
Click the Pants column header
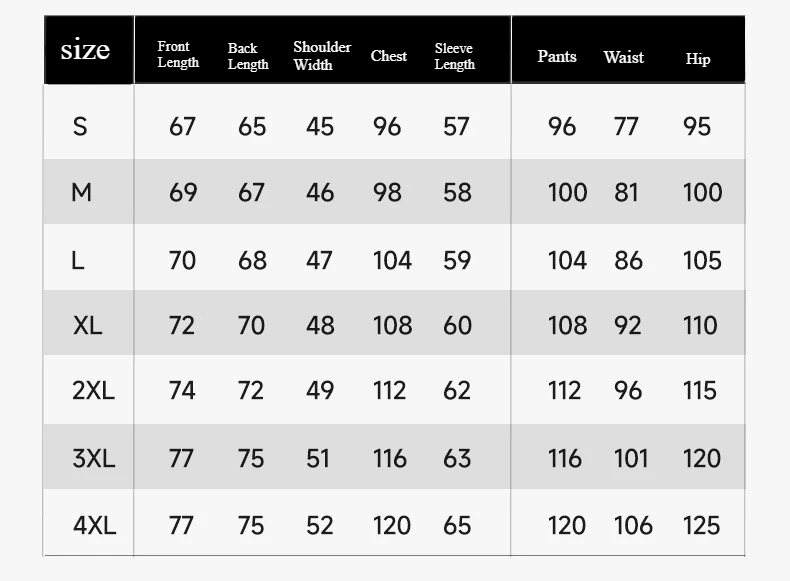[557, 56]
